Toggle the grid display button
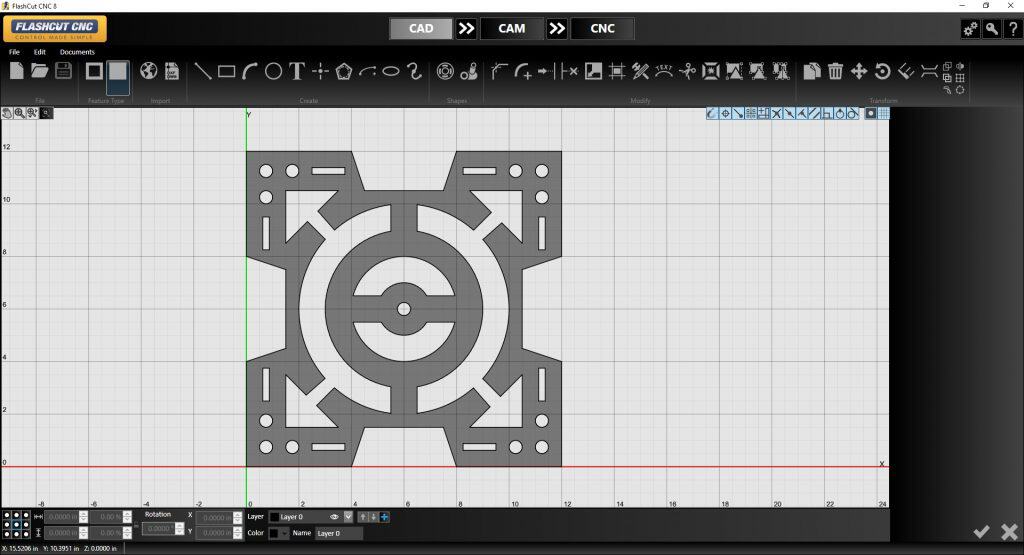This screenshot has width=1024, height=555. tap(884, 114)
